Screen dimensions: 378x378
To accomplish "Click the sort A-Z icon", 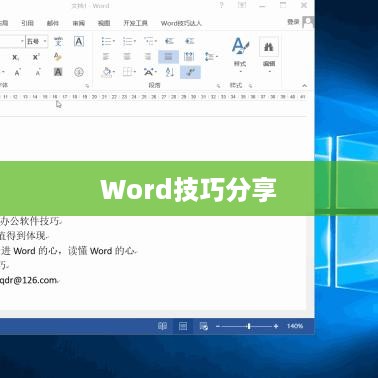I will point(170,72).
